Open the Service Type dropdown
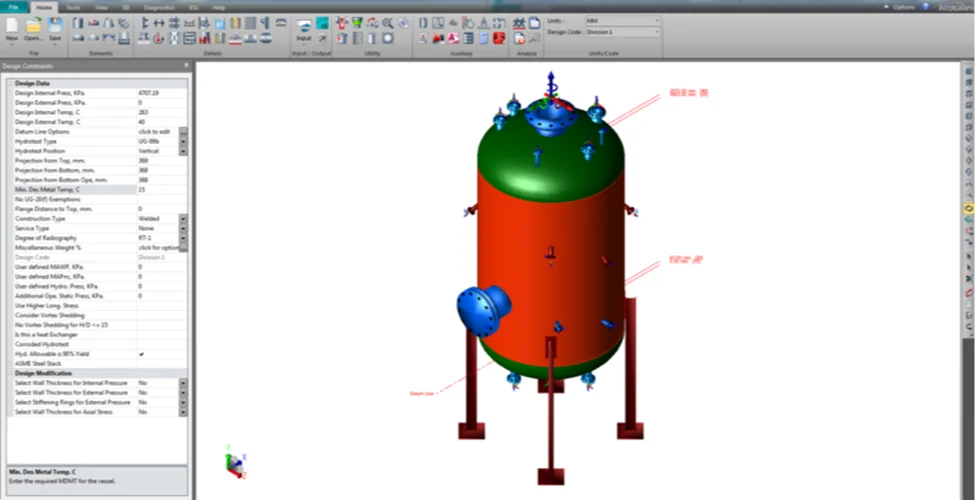The height and width of the screenshot is (500, 975). [x=183, y=228]
